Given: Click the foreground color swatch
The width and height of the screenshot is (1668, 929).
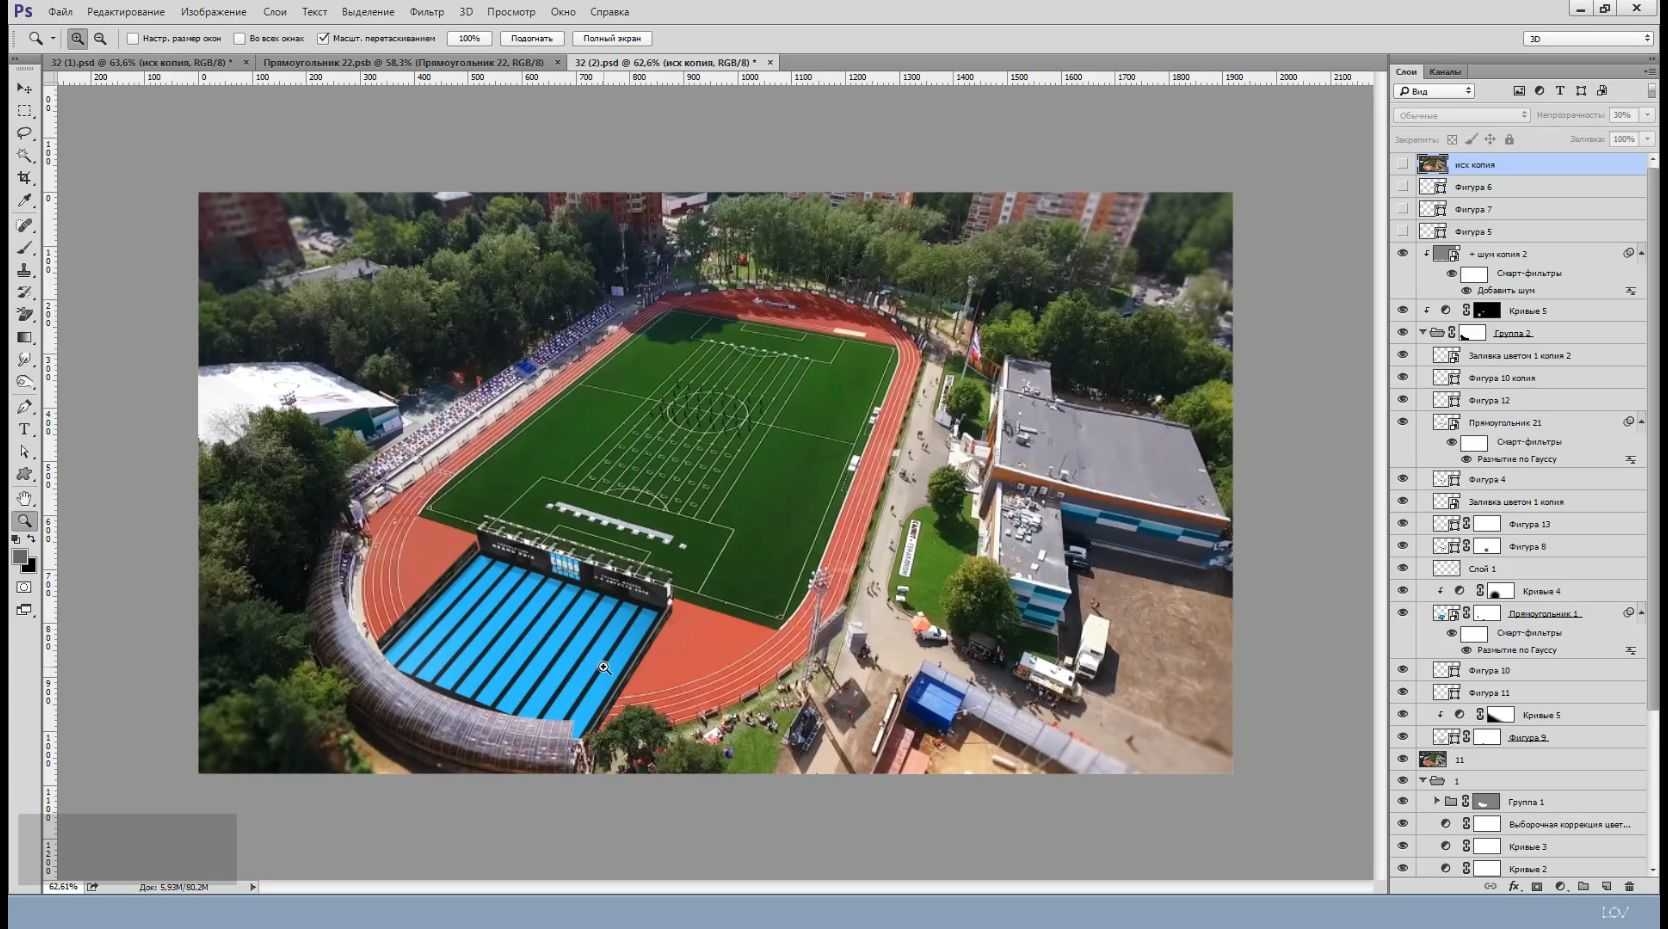Looking at the screenshot, I should click(19, 557).
